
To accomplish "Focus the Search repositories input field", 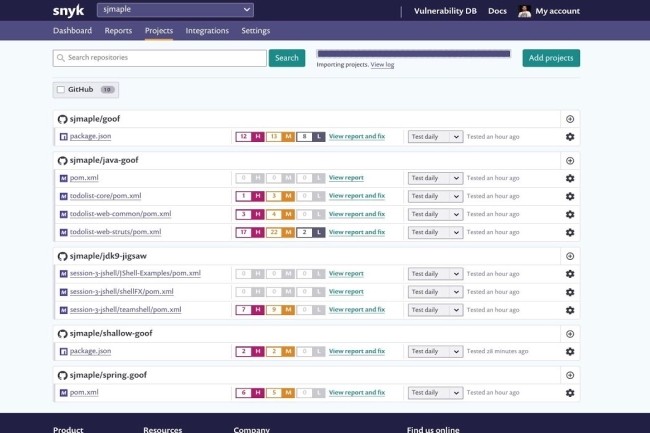I will pos(160,58).
